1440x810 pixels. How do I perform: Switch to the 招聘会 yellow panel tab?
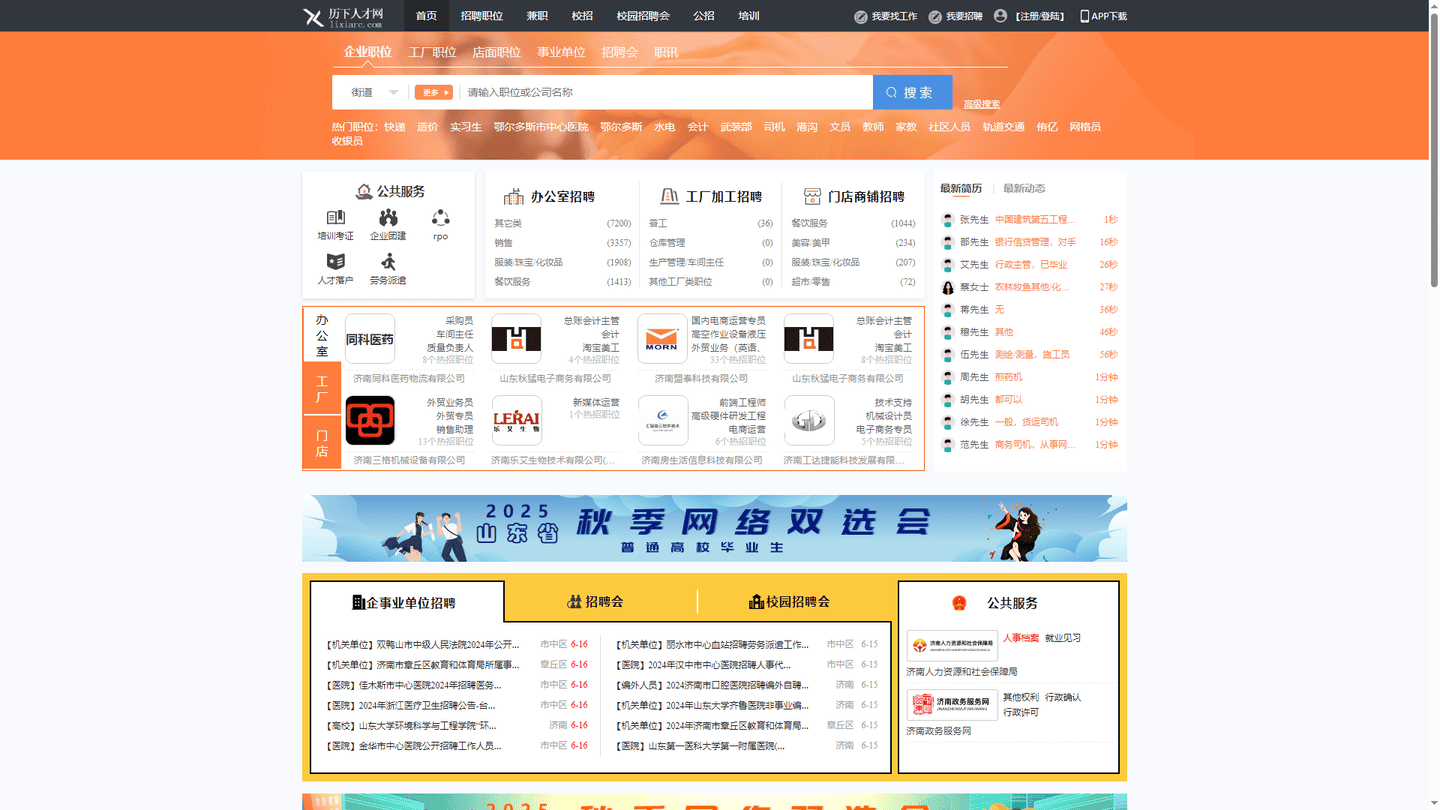[595, 601]
